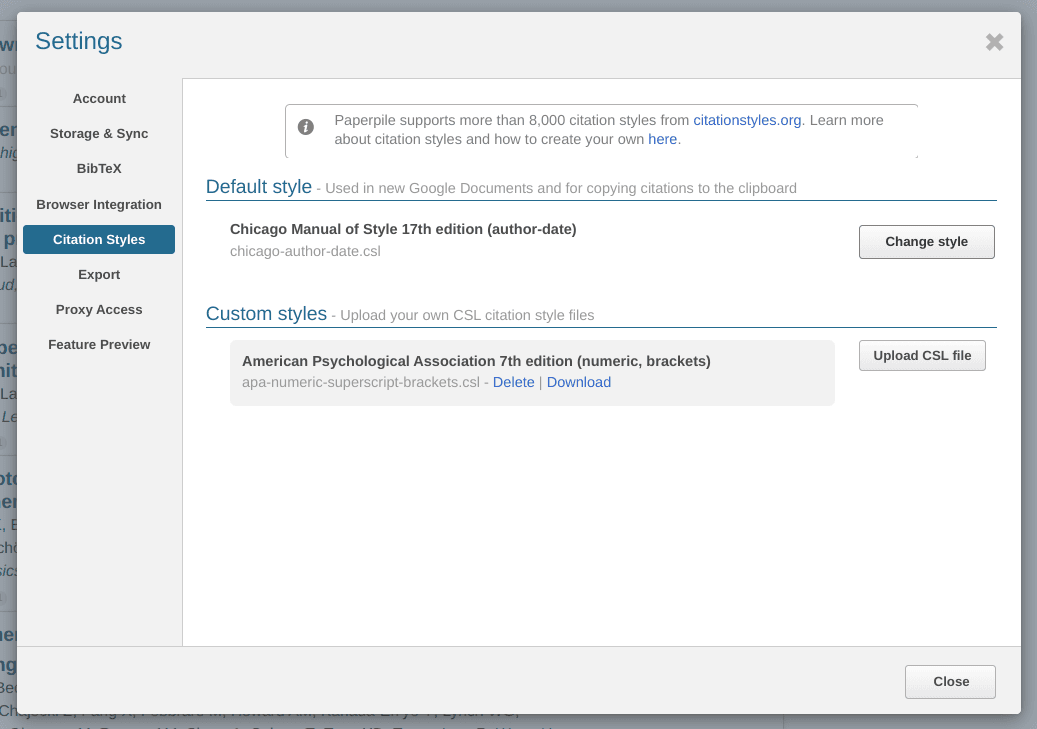Download the apa-numeric-superscript-brackets.csl file

(x=579, y=382)
